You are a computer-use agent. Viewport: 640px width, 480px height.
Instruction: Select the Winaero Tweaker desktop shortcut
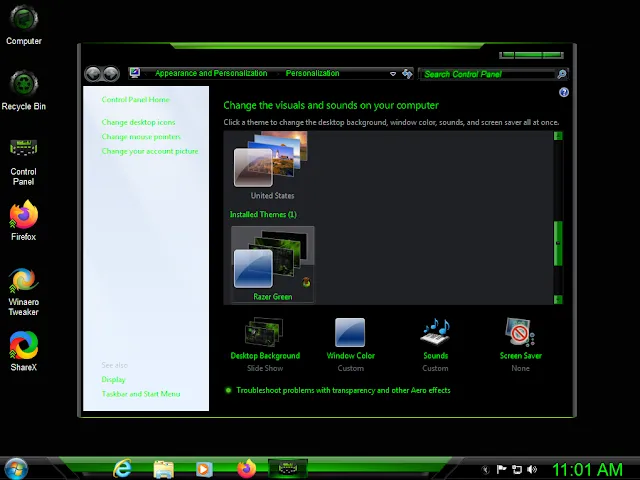coord(24,291)
